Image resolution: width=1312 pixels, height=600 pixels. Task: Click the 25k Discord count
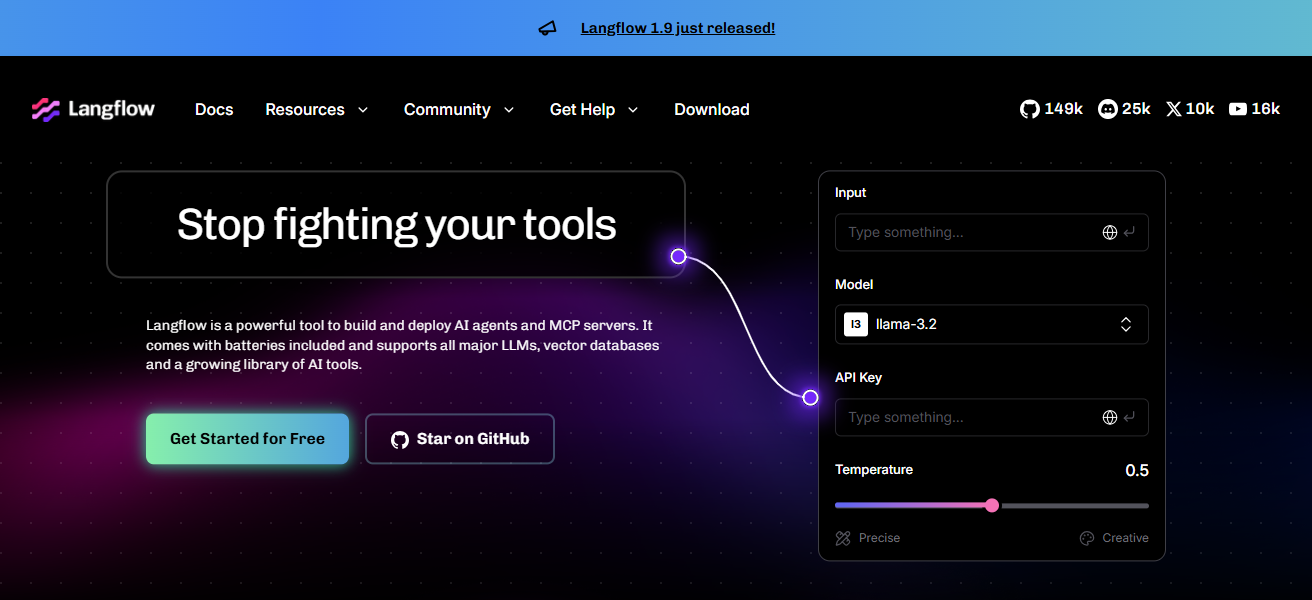1136,109
